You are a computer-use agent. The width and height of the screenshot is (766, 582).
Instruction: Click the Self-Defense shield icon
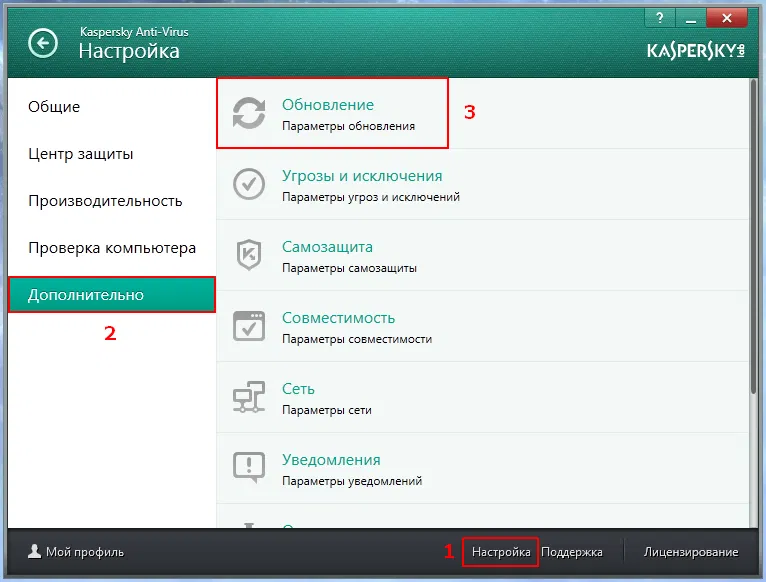(249, 255)
